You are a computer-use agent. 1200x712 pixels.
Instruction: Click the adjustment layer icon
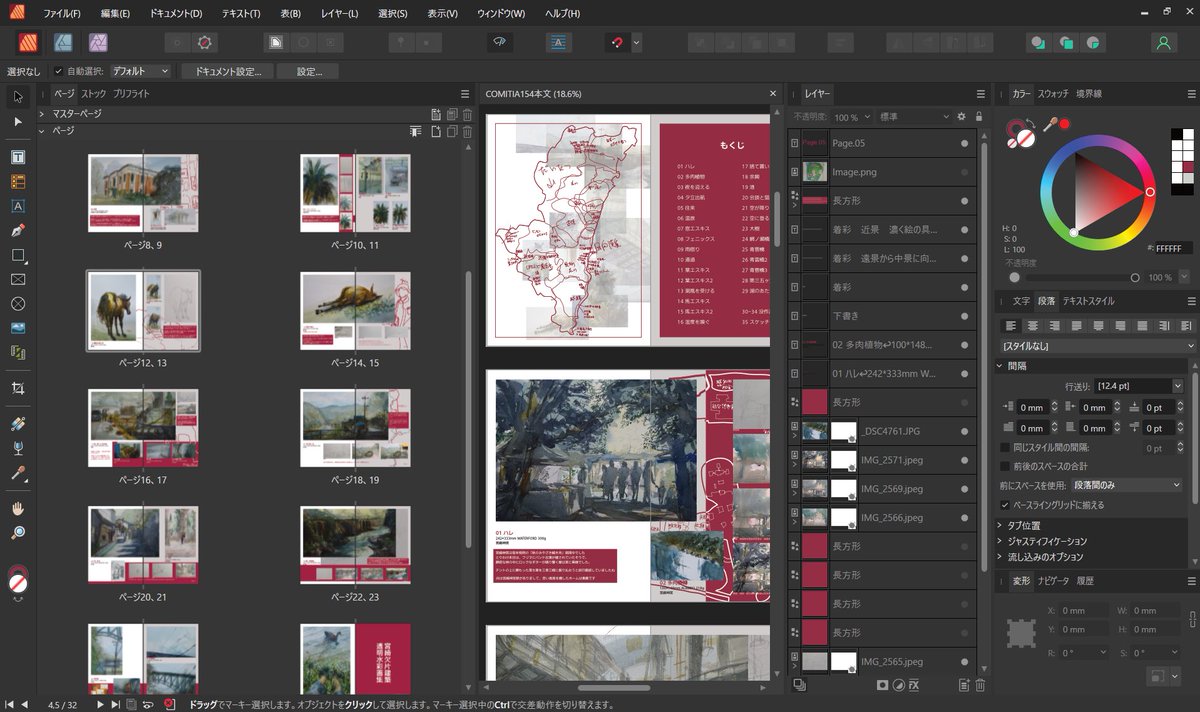pos(898,685)
